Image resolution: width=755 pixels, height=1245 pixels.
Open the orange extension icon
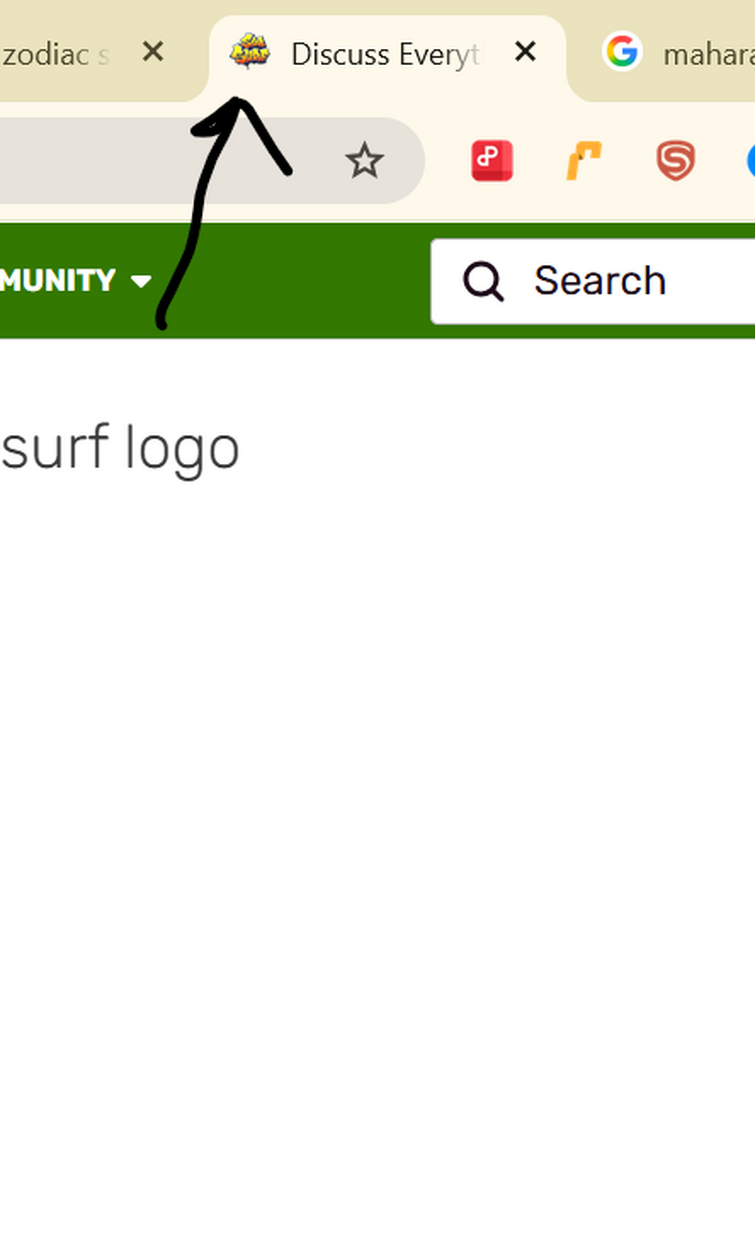coord(584,161)
